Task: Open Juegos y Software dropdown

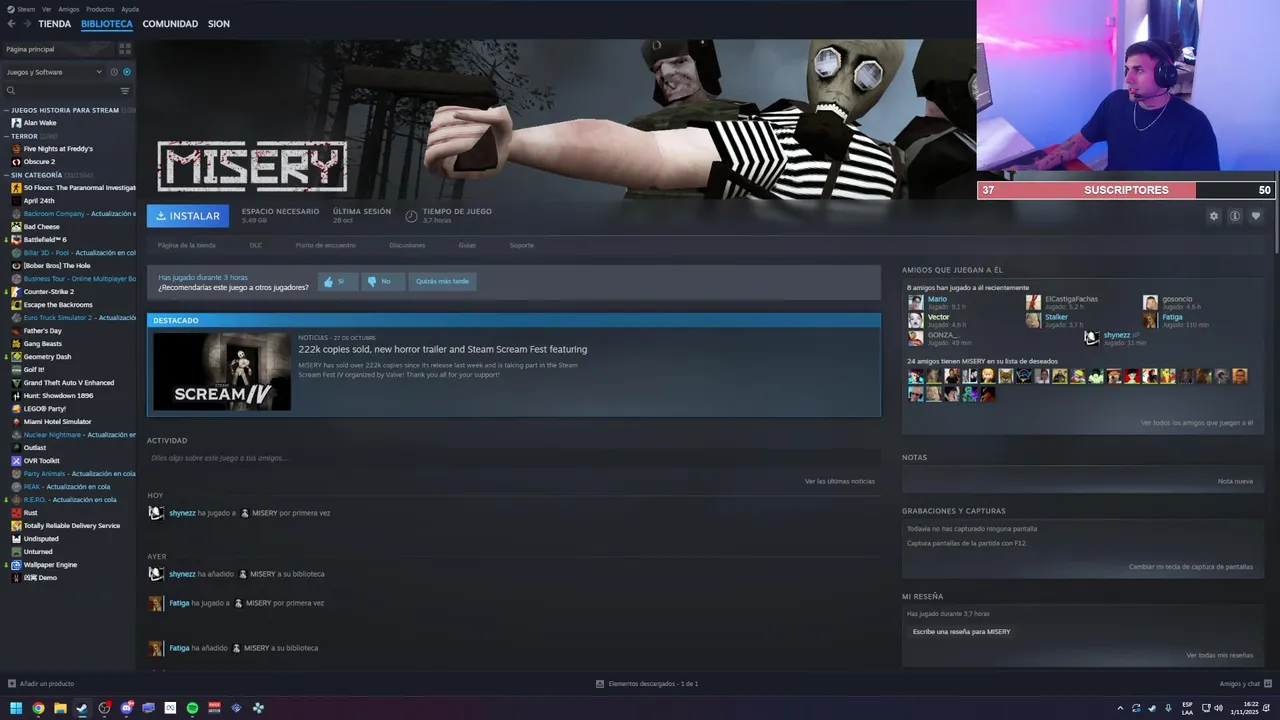Action: pyautogui.click(x=54, y=72)
